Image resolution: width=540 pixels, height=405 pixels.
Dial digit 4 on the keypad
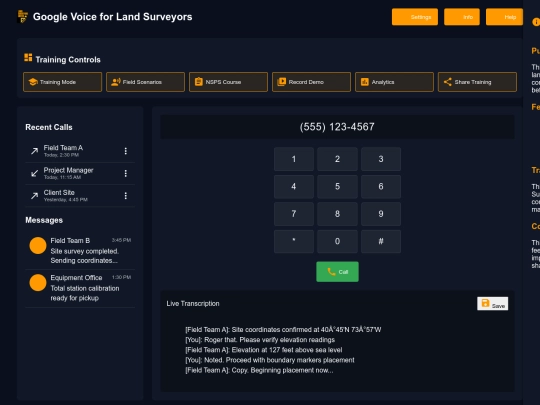[x=294, y=187]
